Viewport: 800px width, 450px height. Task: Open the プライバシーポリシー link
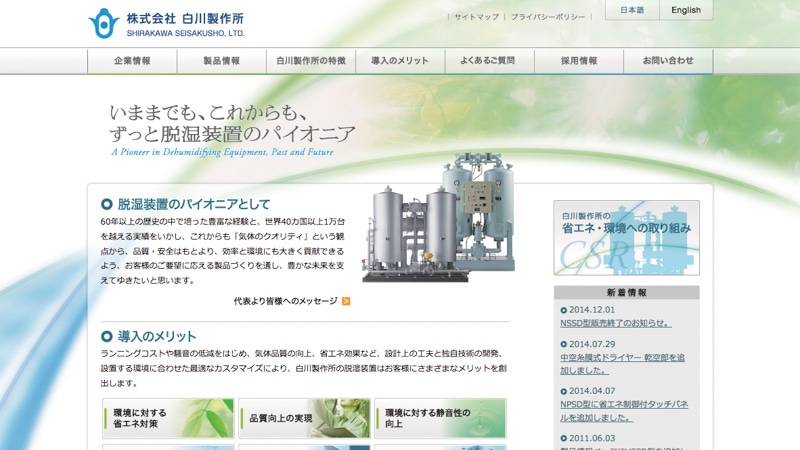[x=548, y=17]
